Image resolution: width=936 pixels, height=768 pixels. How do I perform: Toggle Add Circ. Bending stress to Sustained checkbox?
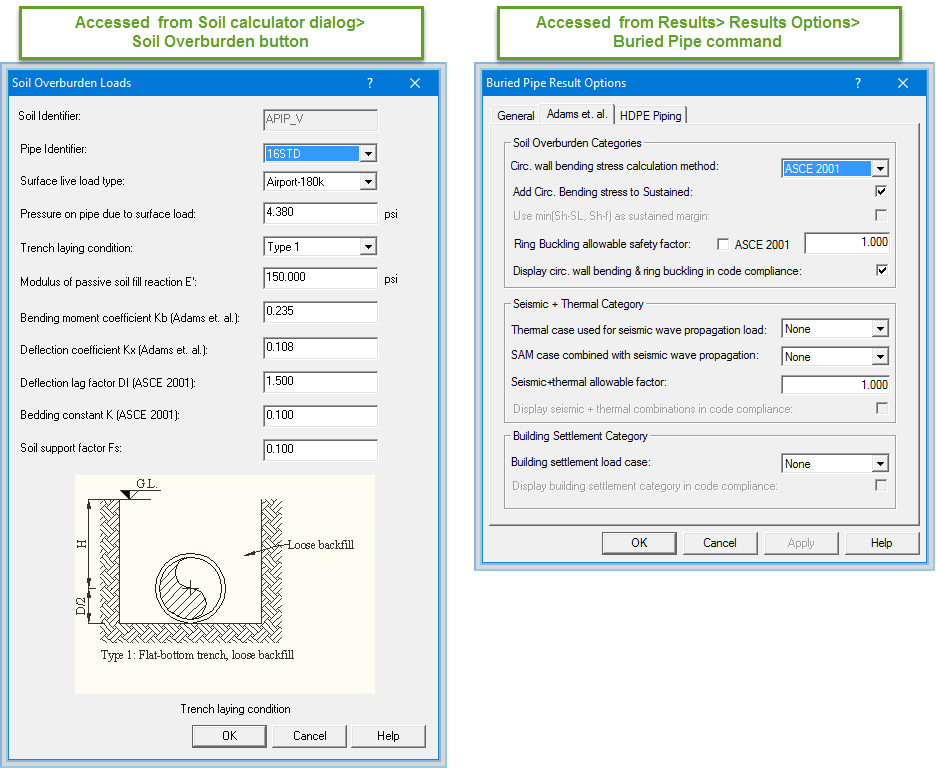click(880, 191)
